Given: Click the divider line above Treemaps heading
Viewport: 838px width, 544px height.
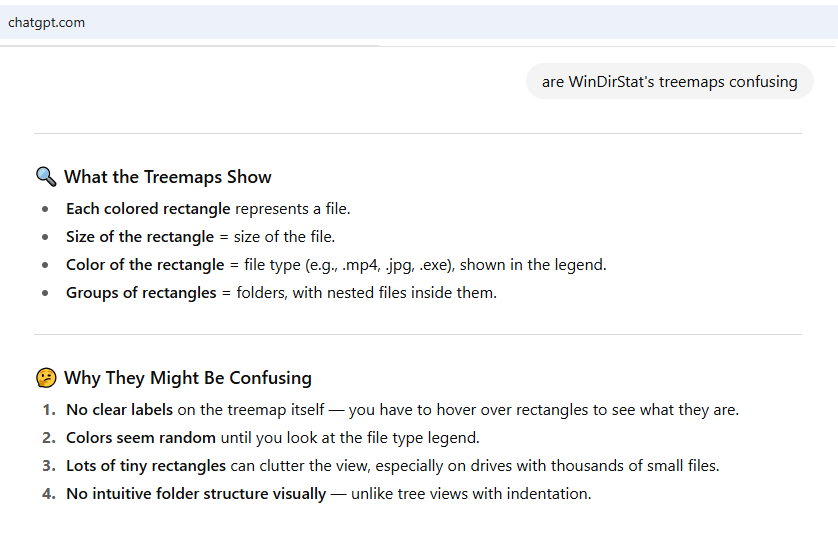Looking at the screenshot, I should pos(417,133).
